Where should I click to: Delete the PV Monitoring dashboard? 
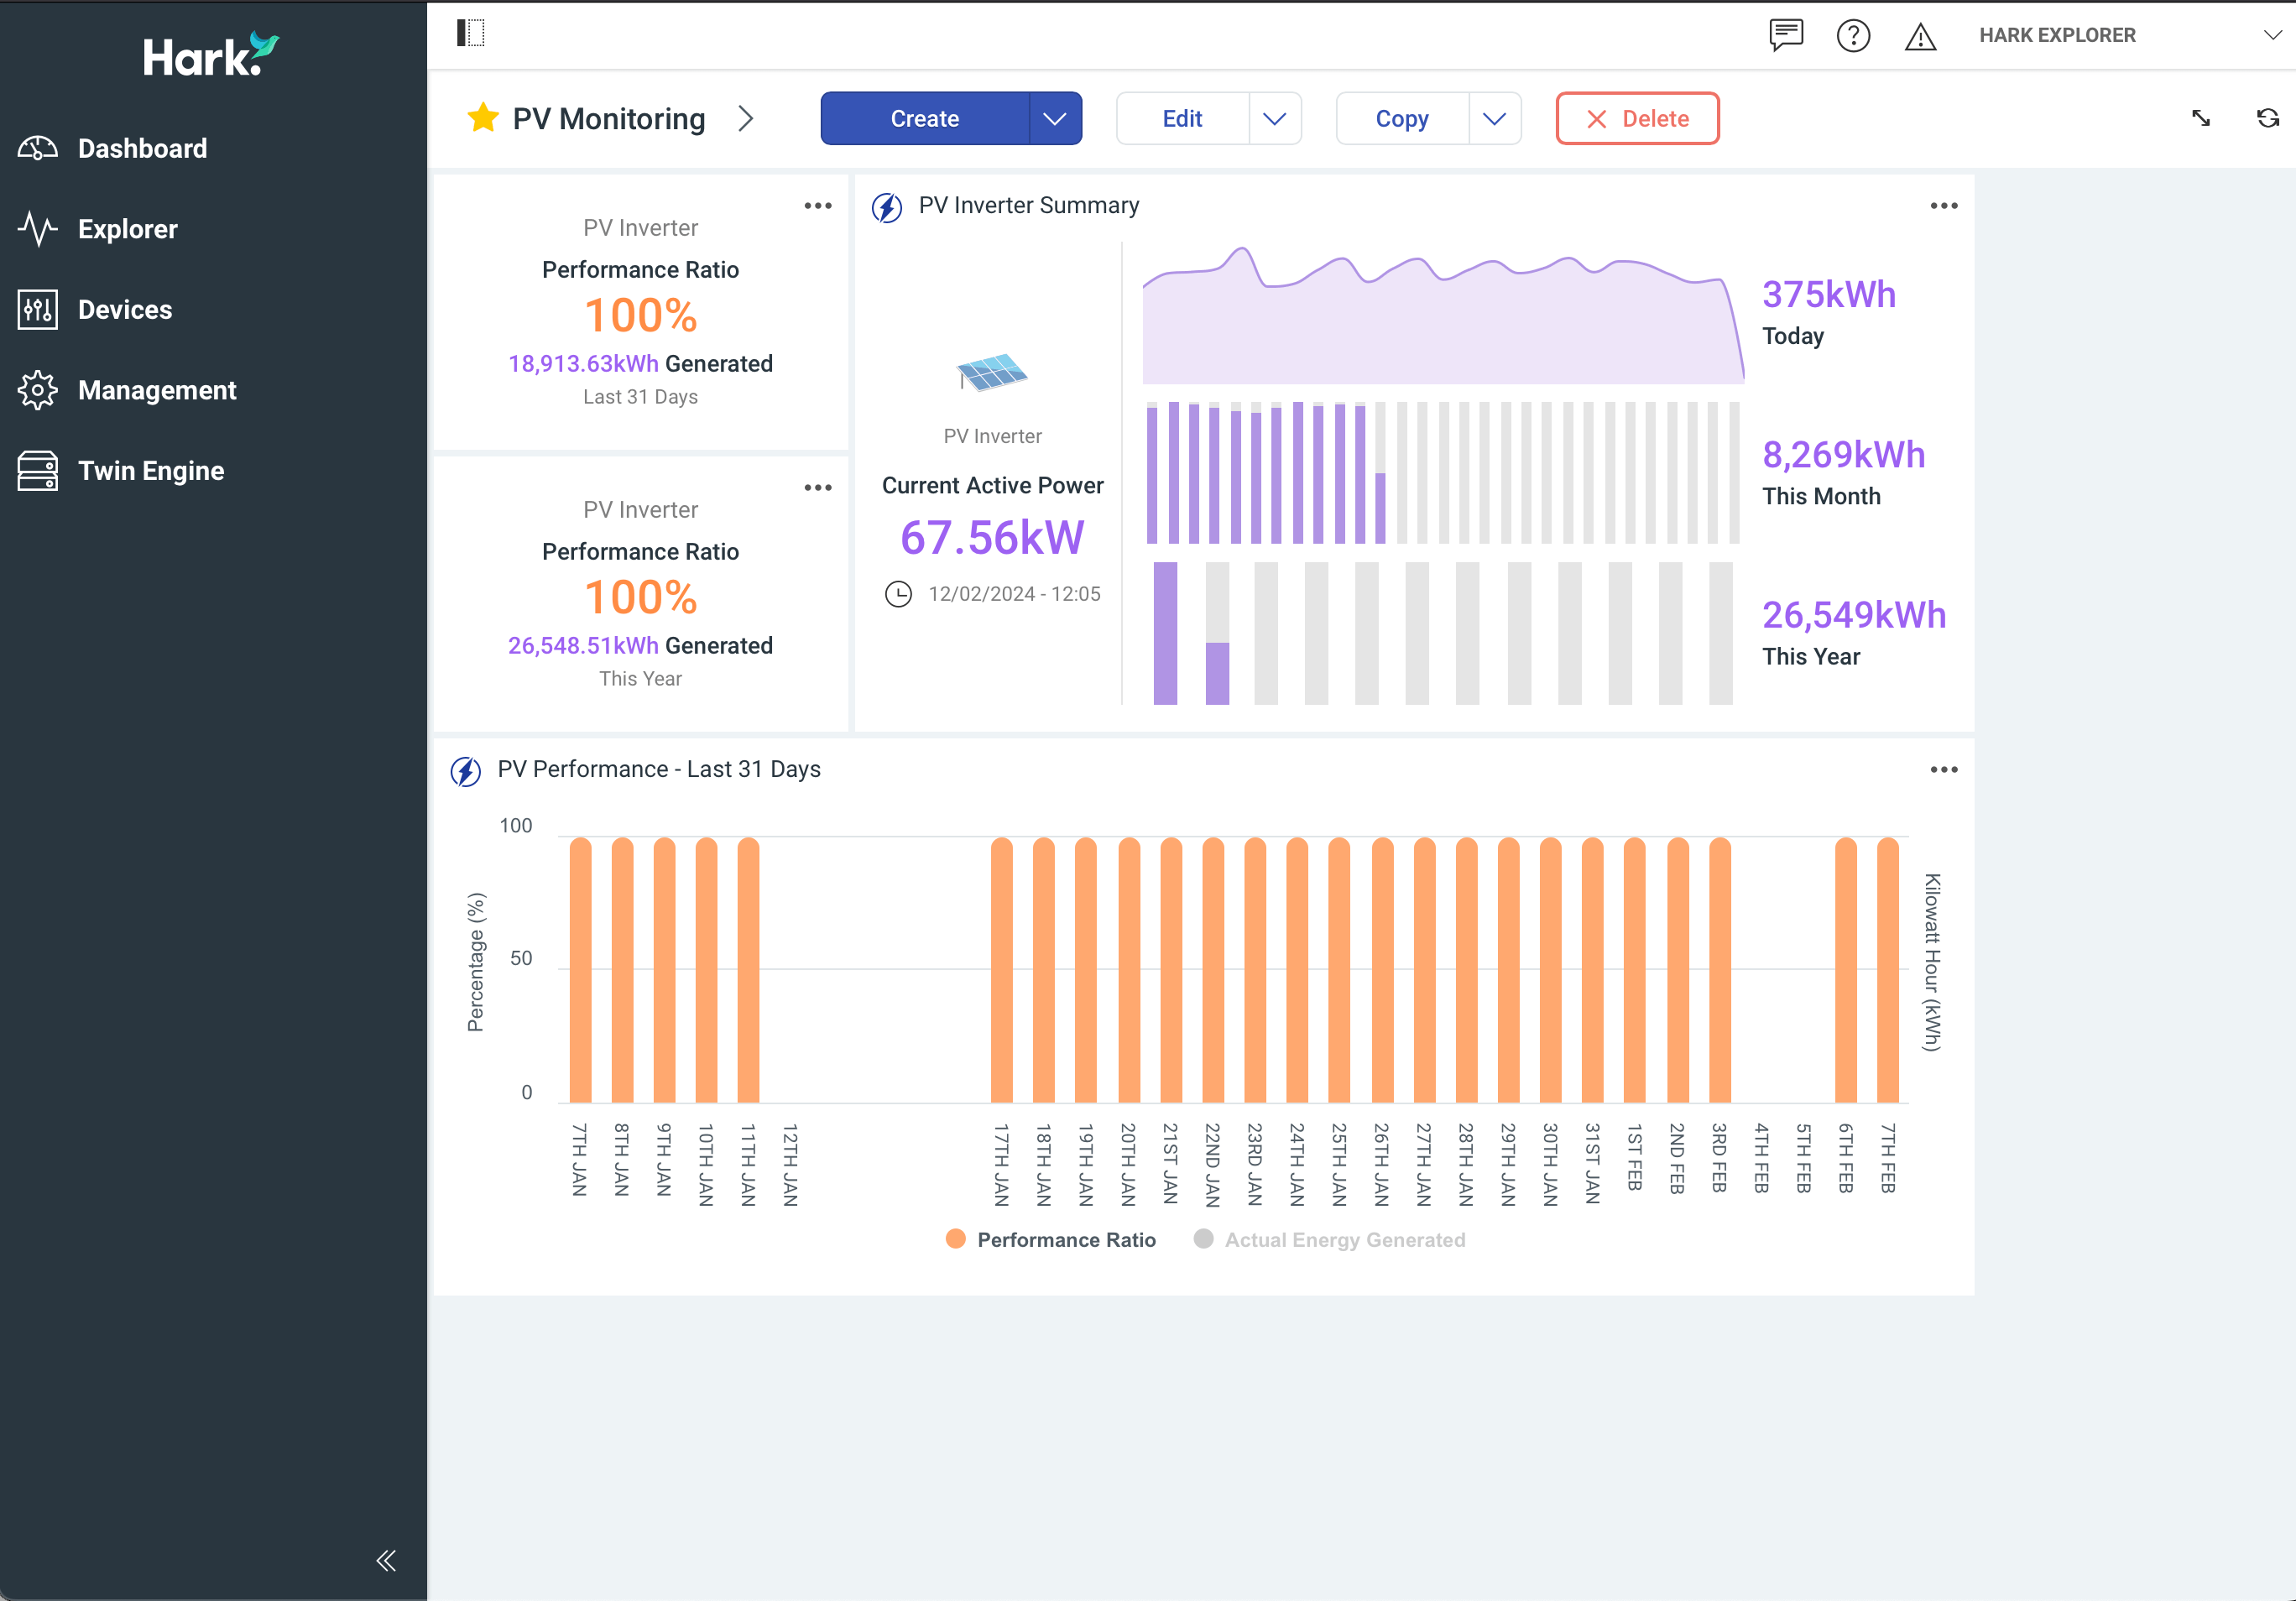tap(1637, 118)
